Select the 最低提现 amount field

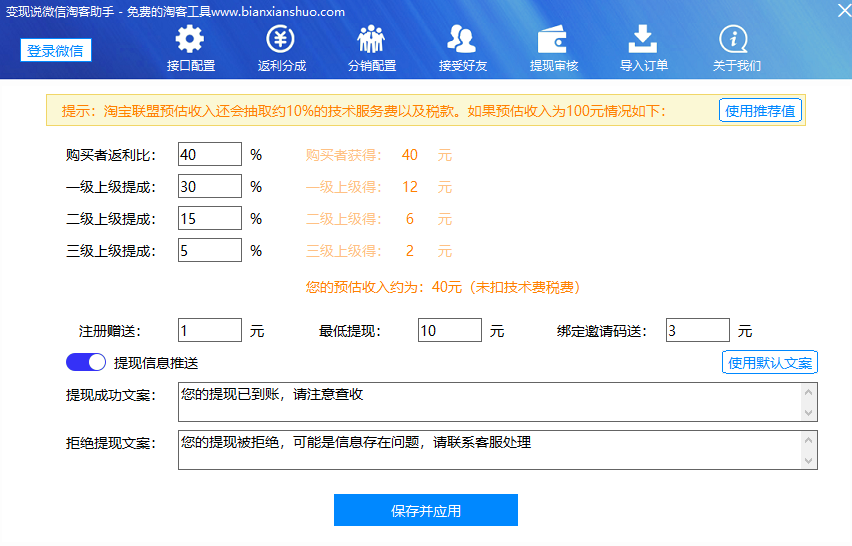point(450,330)
